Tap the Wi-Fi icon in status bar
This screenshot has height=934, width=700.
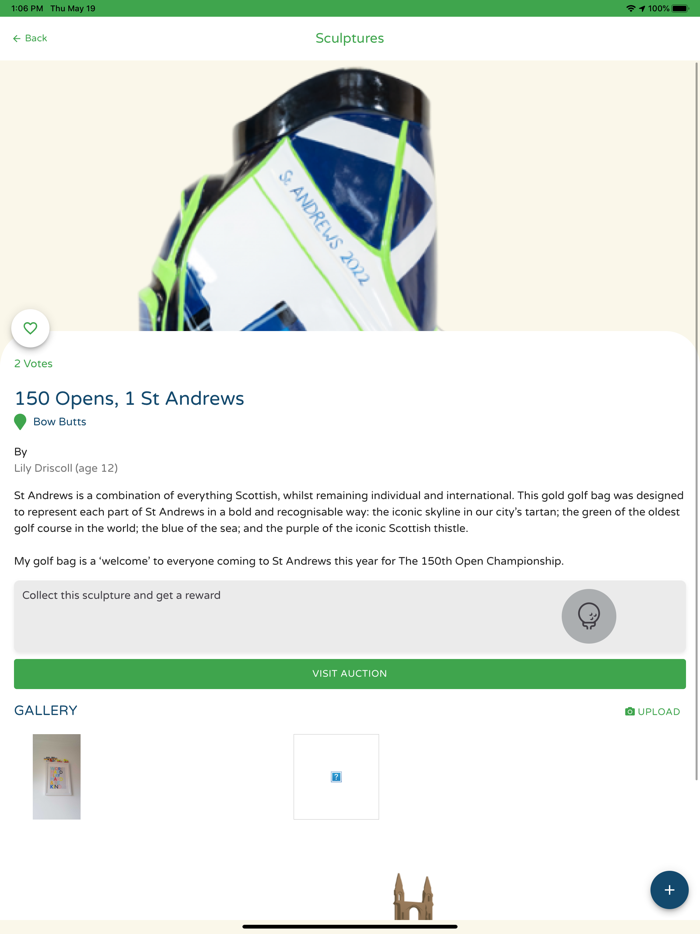coord(631,8)
